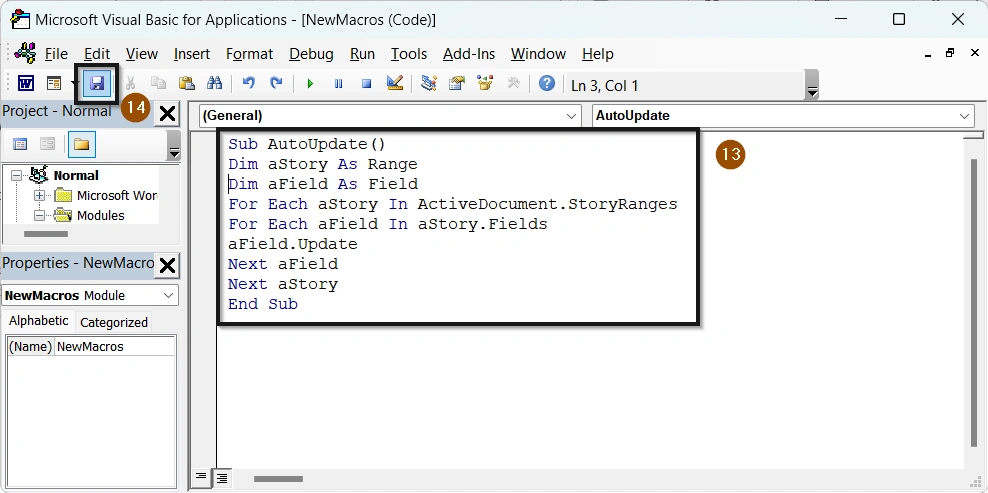Click the Reset stop icon
This screenshot has height=493, width=988.
point(367,83)
